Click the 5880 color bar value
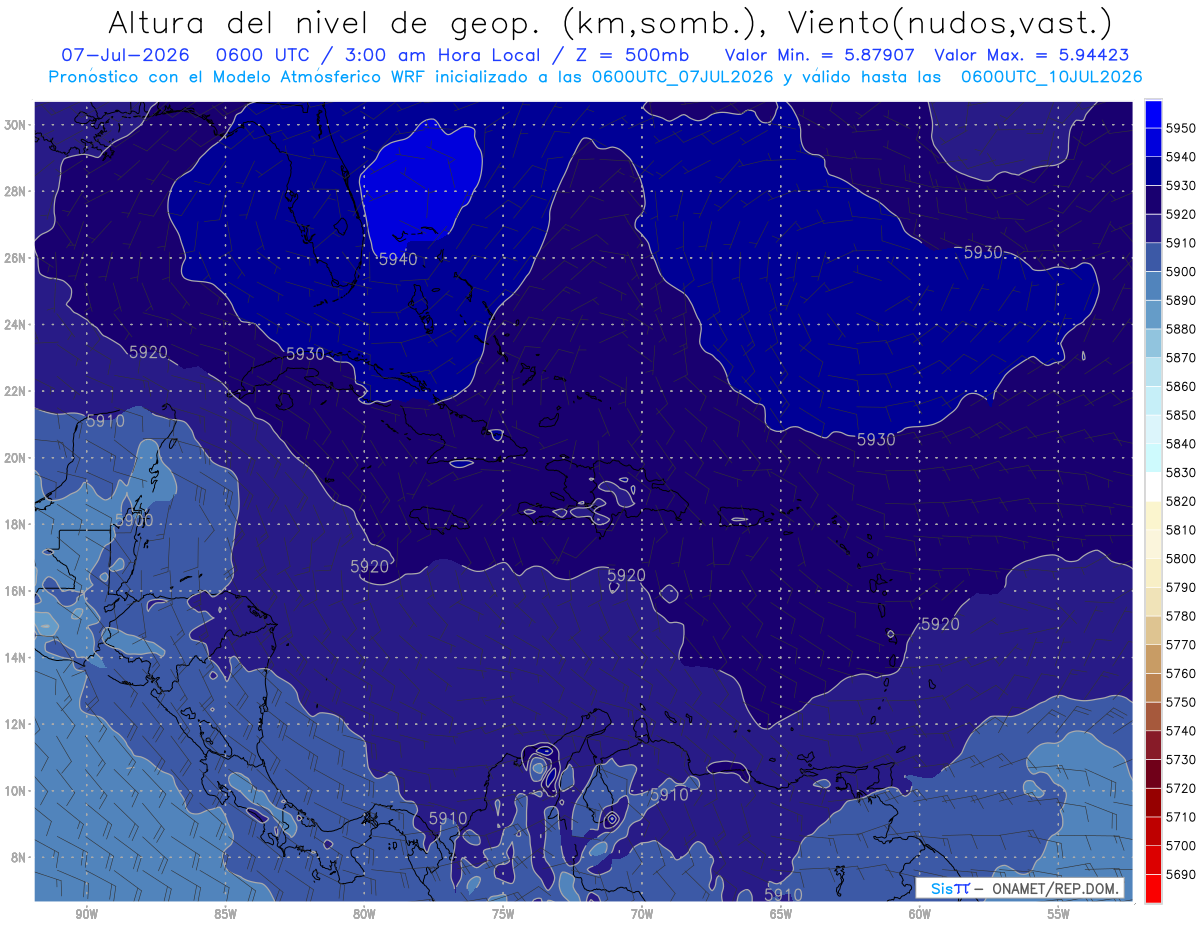The image size is (1200, 927). pos(1181,329)
